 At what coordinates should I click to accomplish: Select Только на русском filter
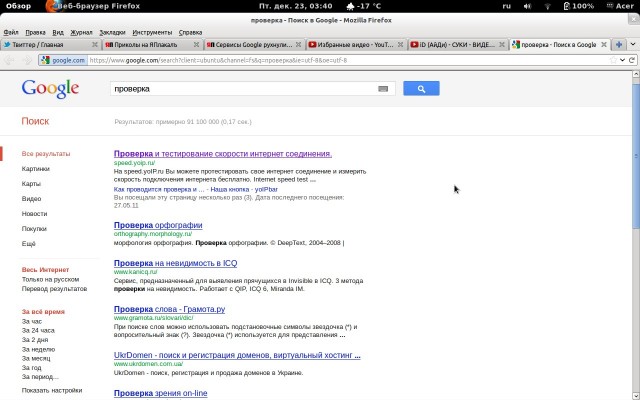point(50,280)
